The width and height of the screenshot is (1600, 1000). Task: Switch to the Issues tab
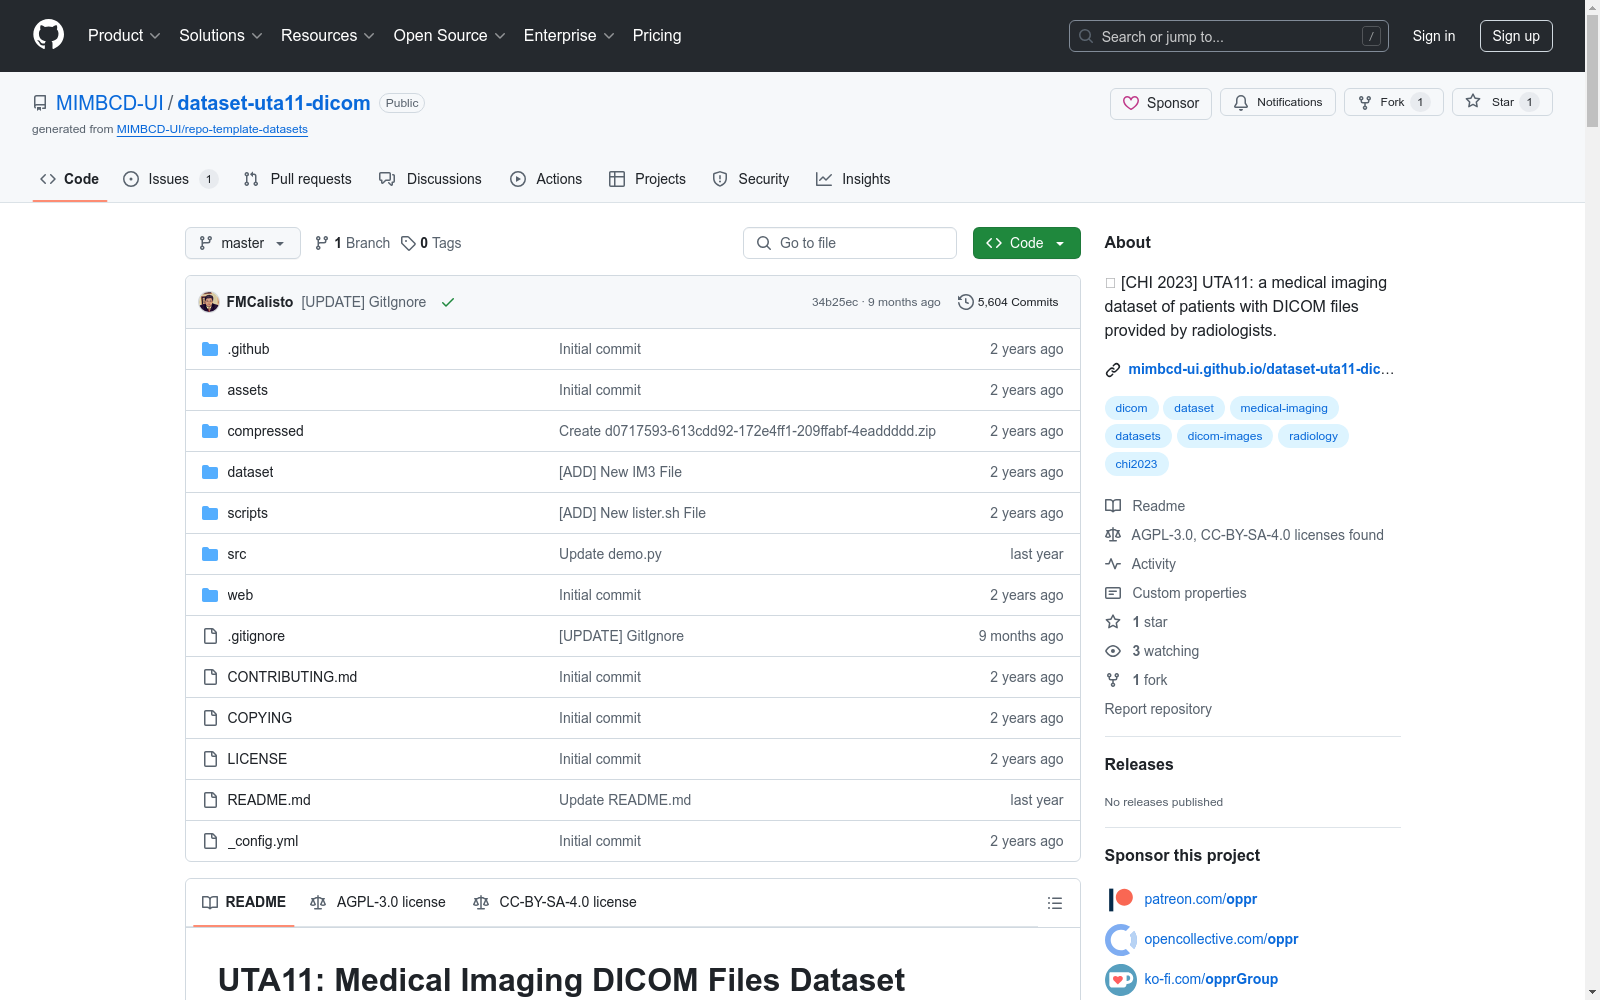169,179
